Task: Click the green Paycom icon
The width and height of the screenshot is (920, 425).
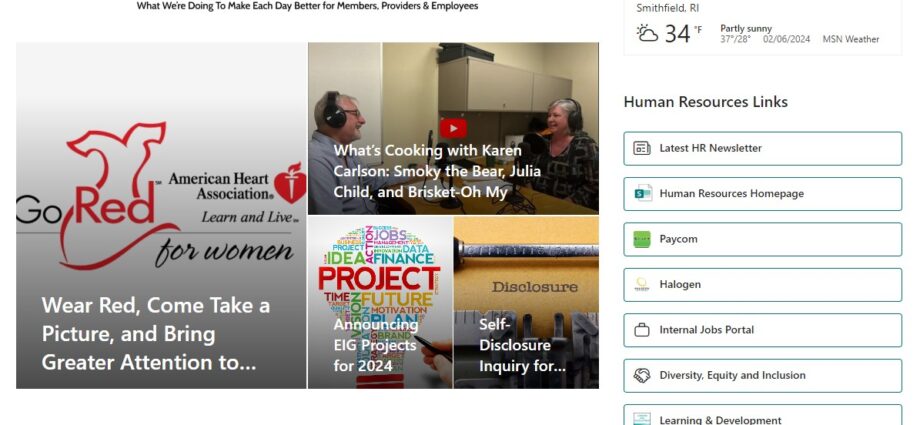Action: tap(642, 239)
